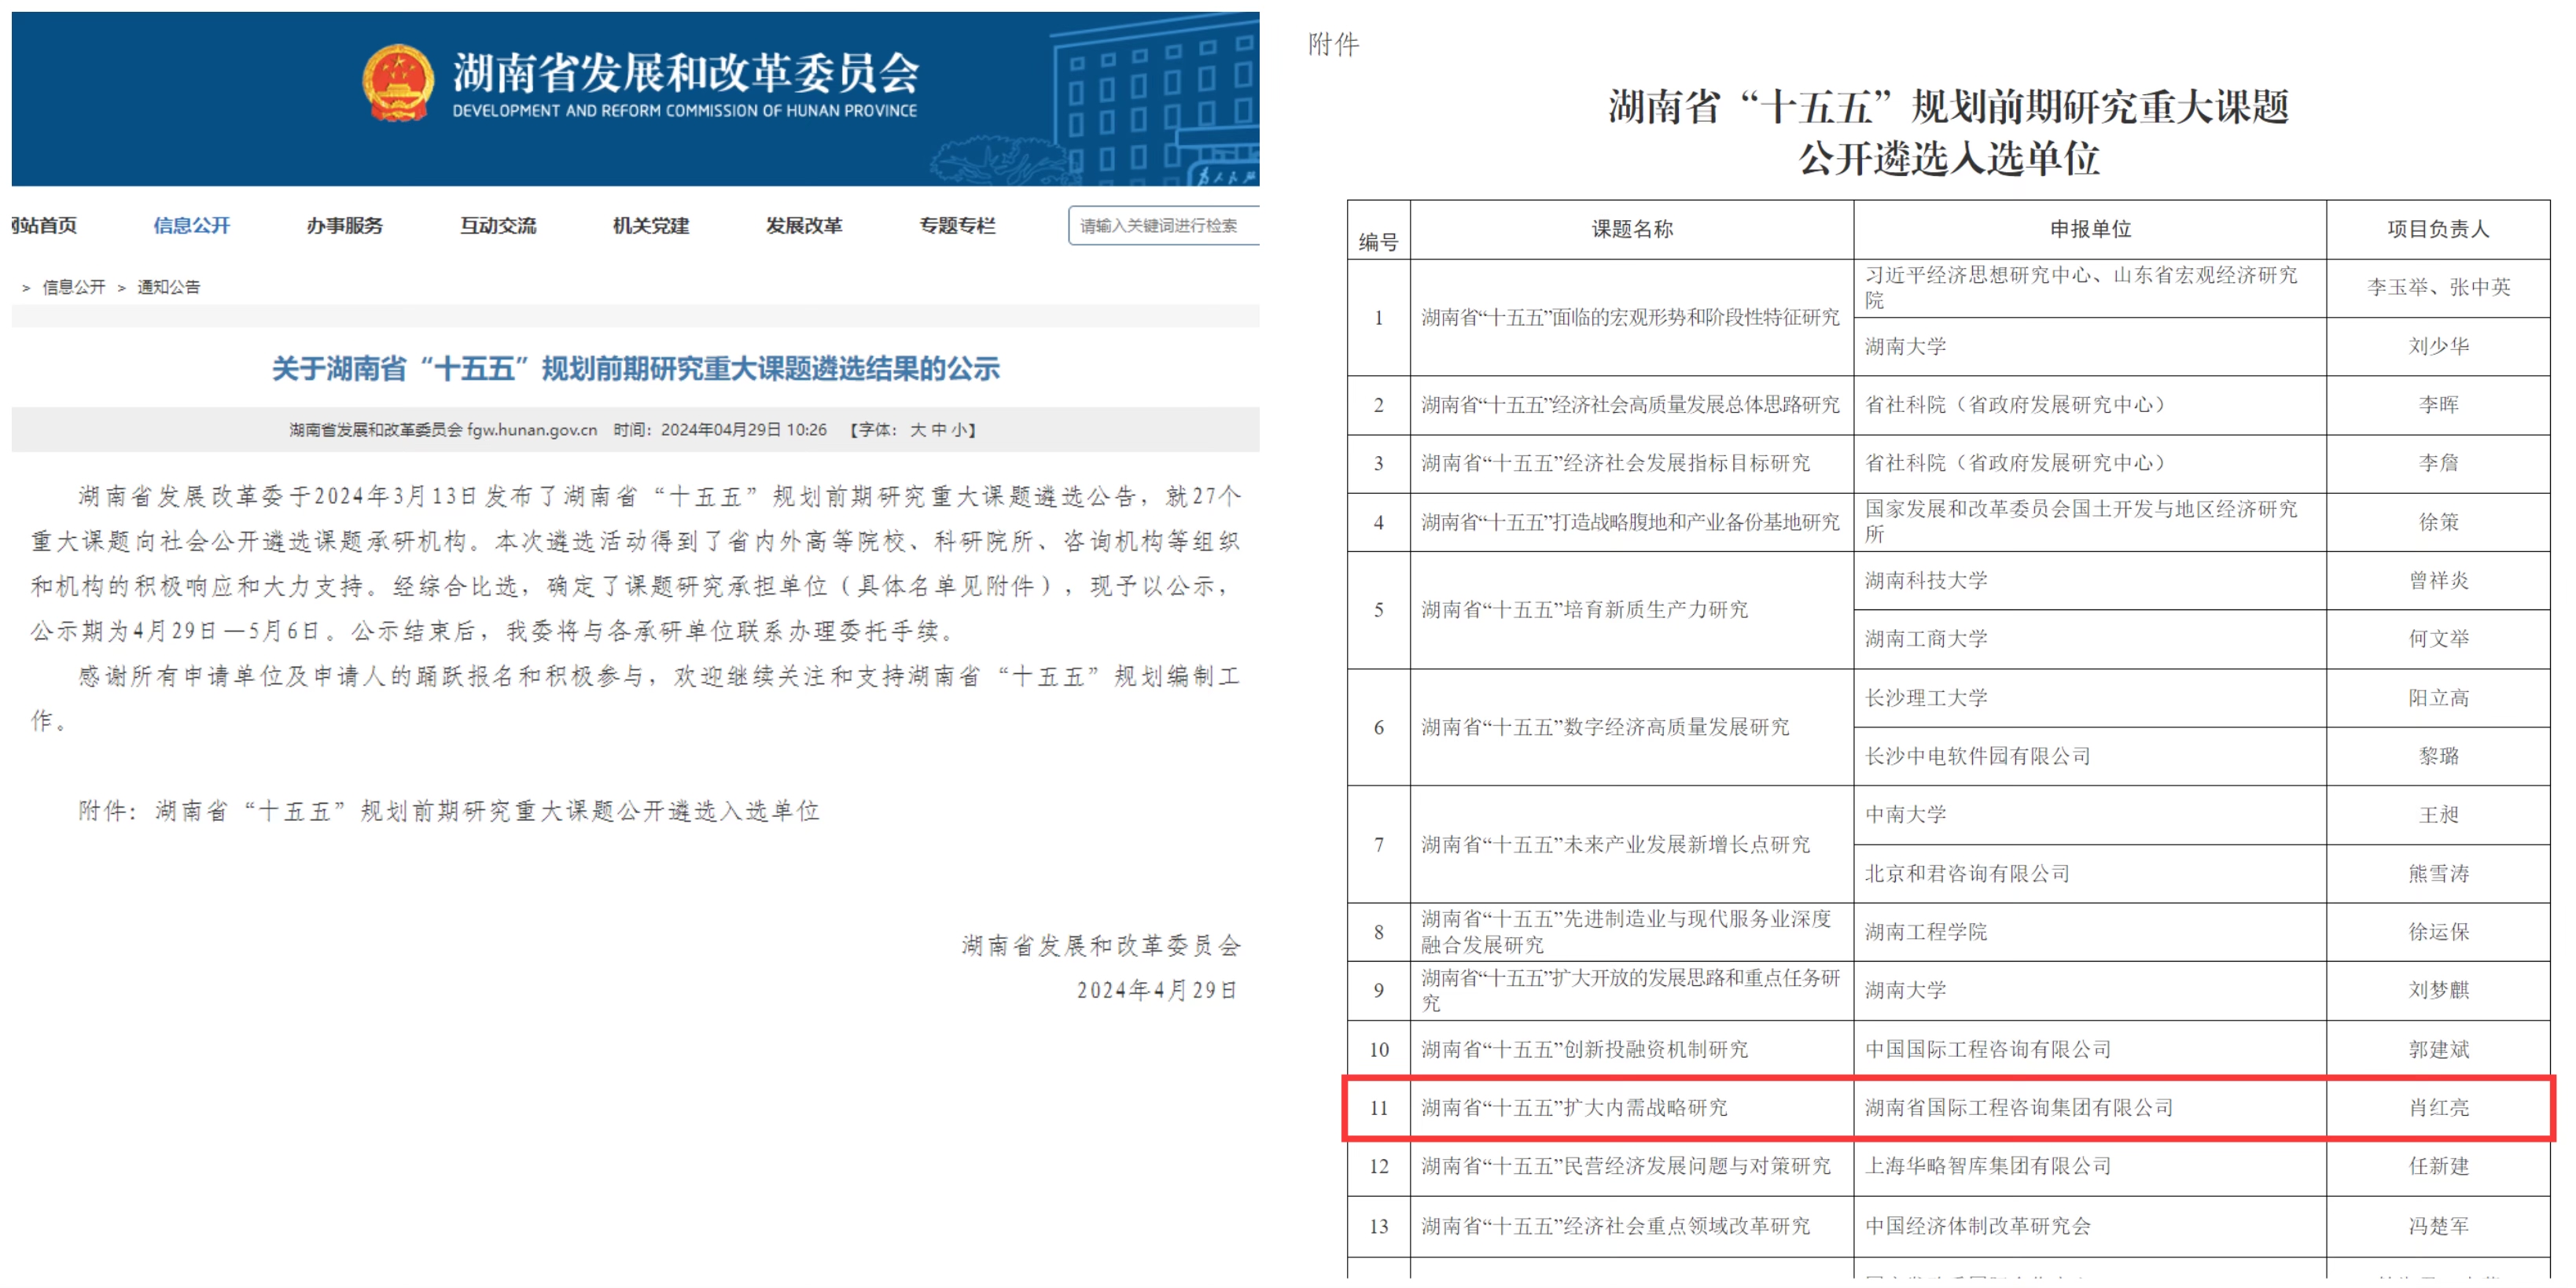Screen dimensions: 2576x1288
Task: Click header title 湖南省发展和改革委员会
Action: point(685,72)
